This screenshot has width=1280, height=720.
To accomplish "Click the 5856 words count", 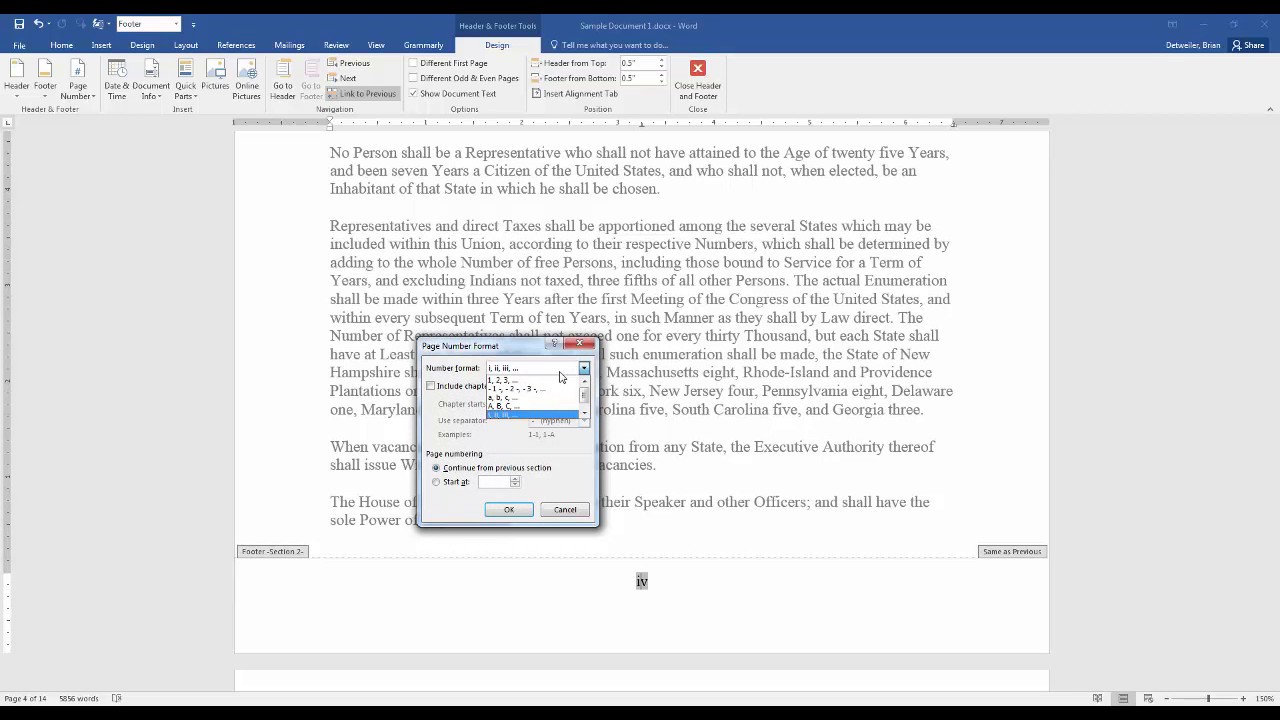I will (x=79, y=698).
